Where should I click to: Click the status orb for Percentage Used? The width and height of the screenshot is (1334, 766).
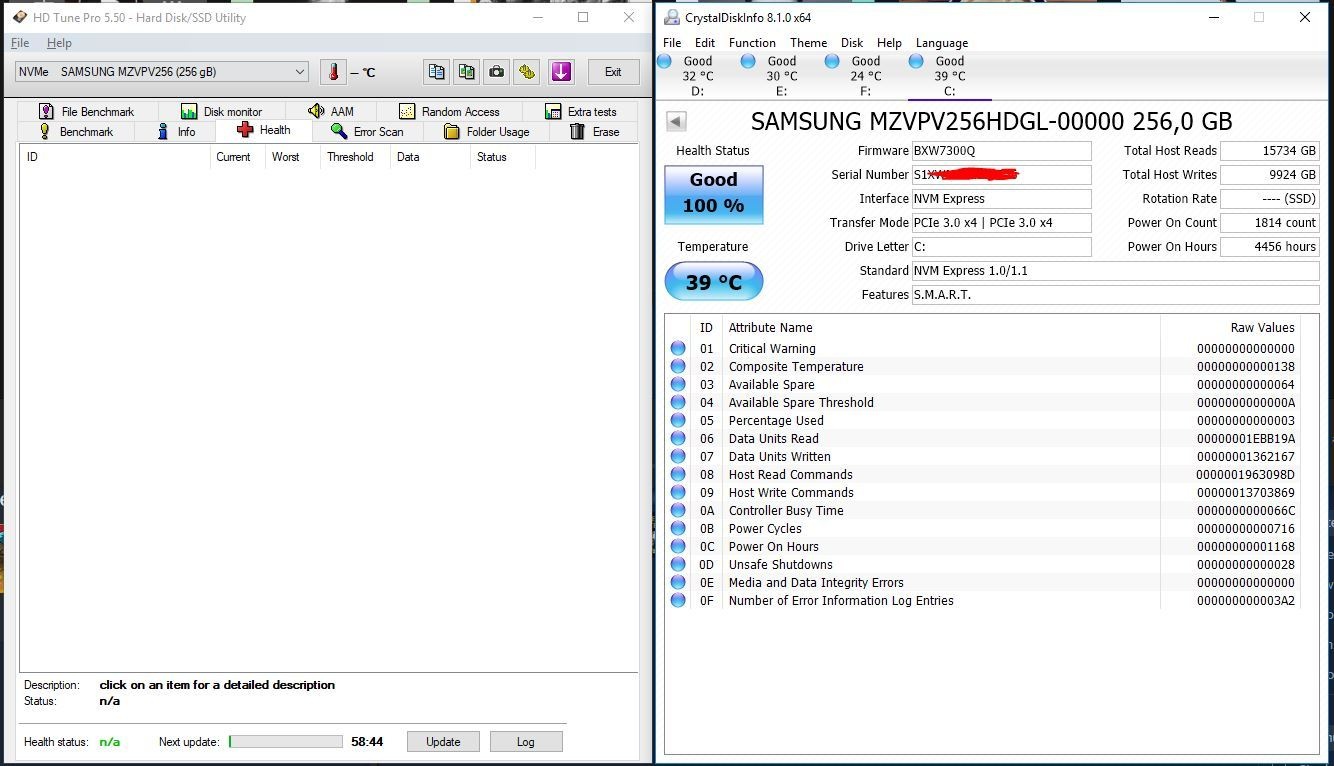(x=678, y=421)
